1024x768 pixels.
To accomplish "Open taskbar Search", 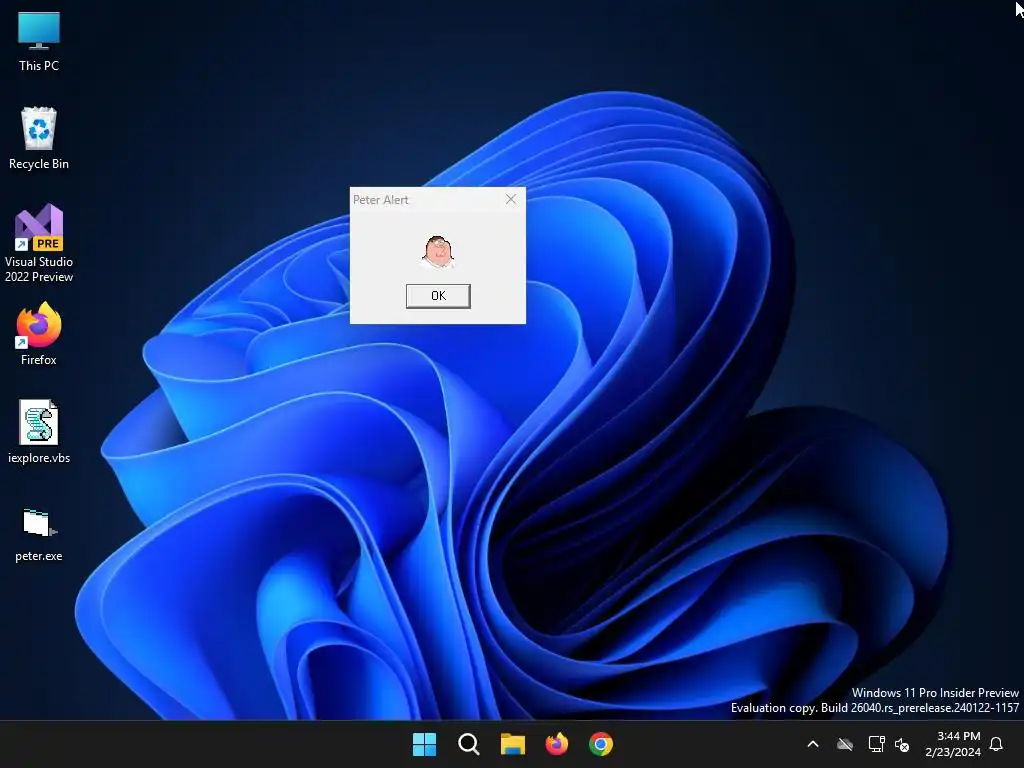I will coord(468,744).
